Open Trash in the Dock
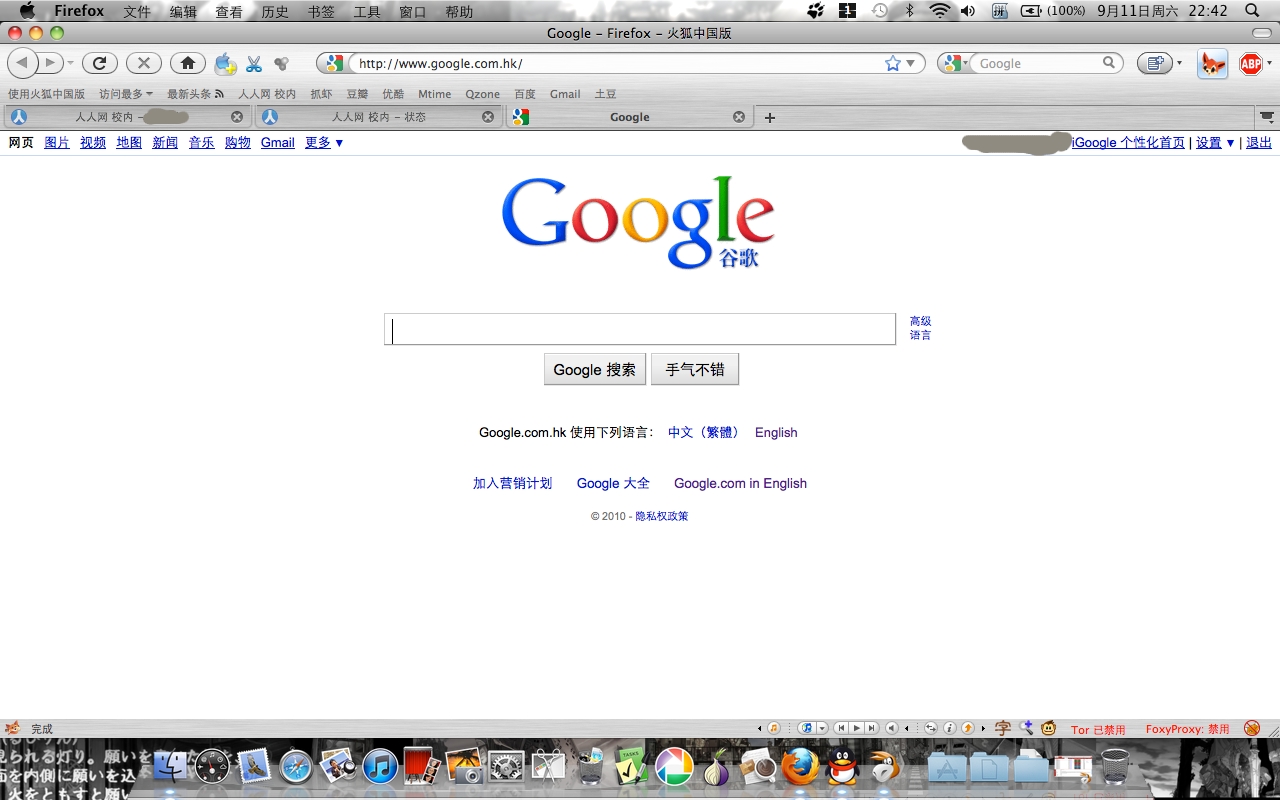The height and width of the screenshot is (800, 1280). click(1115, 767)
